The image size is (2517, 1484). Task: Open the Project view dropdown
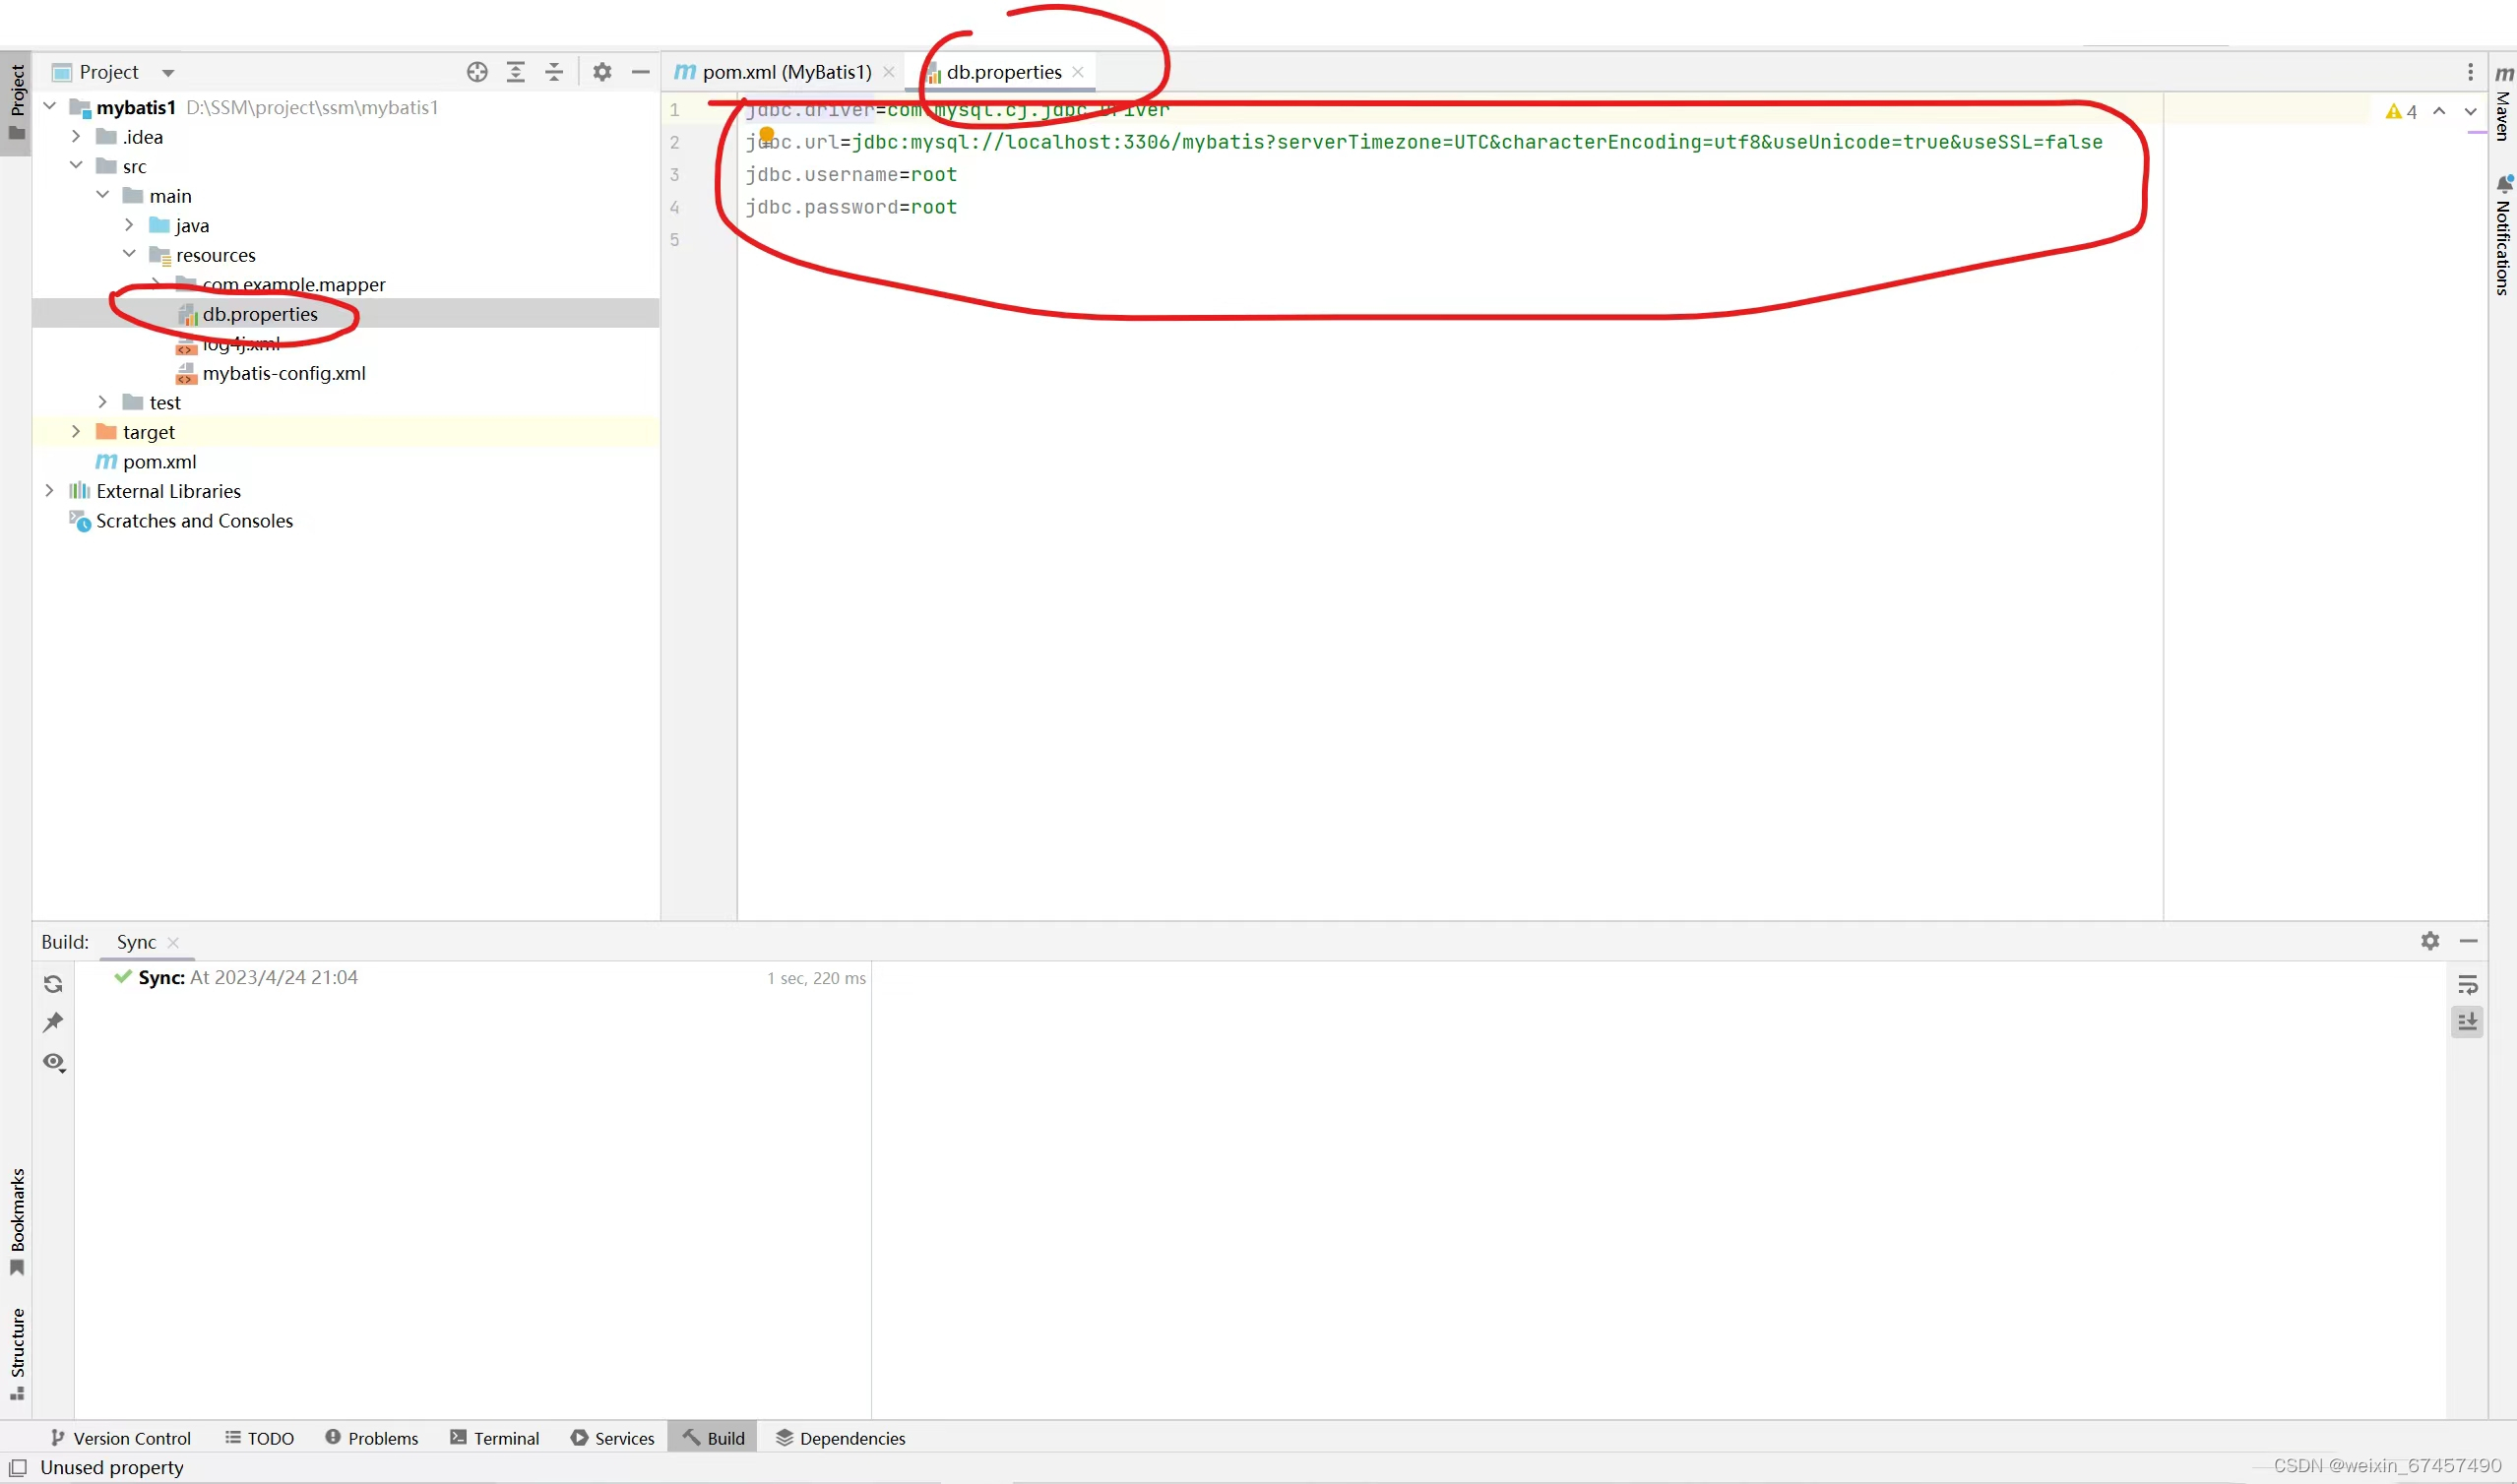pos(168,73)
